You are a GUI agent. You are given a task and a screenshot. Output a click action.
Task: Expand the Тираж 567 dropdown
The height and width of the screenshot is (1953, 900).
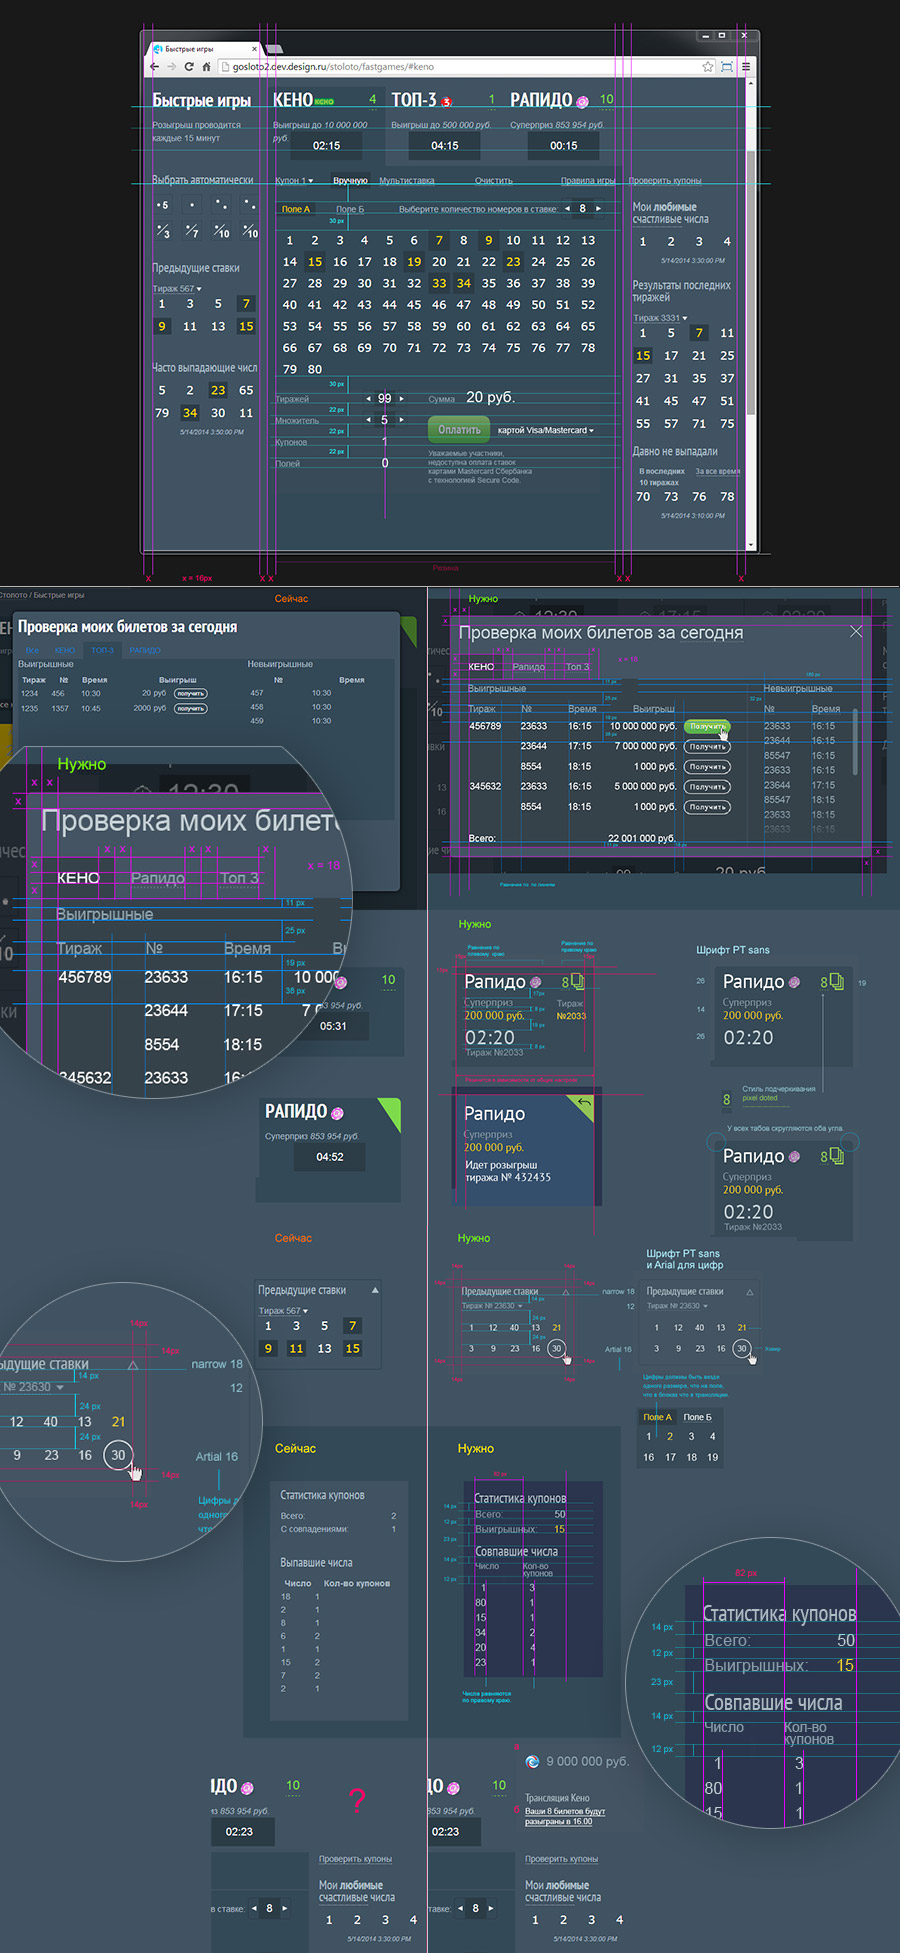click(x=177, y=289)
